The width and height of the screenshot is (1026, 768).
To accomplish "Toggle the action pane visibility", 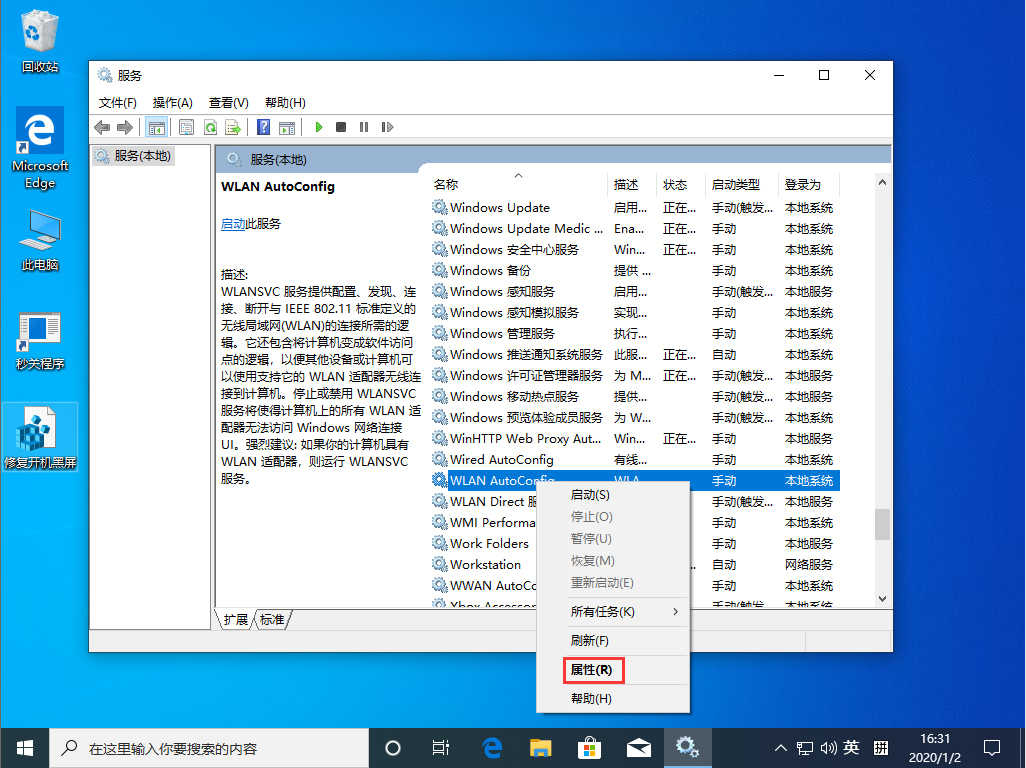I will [x=288, y=127].
